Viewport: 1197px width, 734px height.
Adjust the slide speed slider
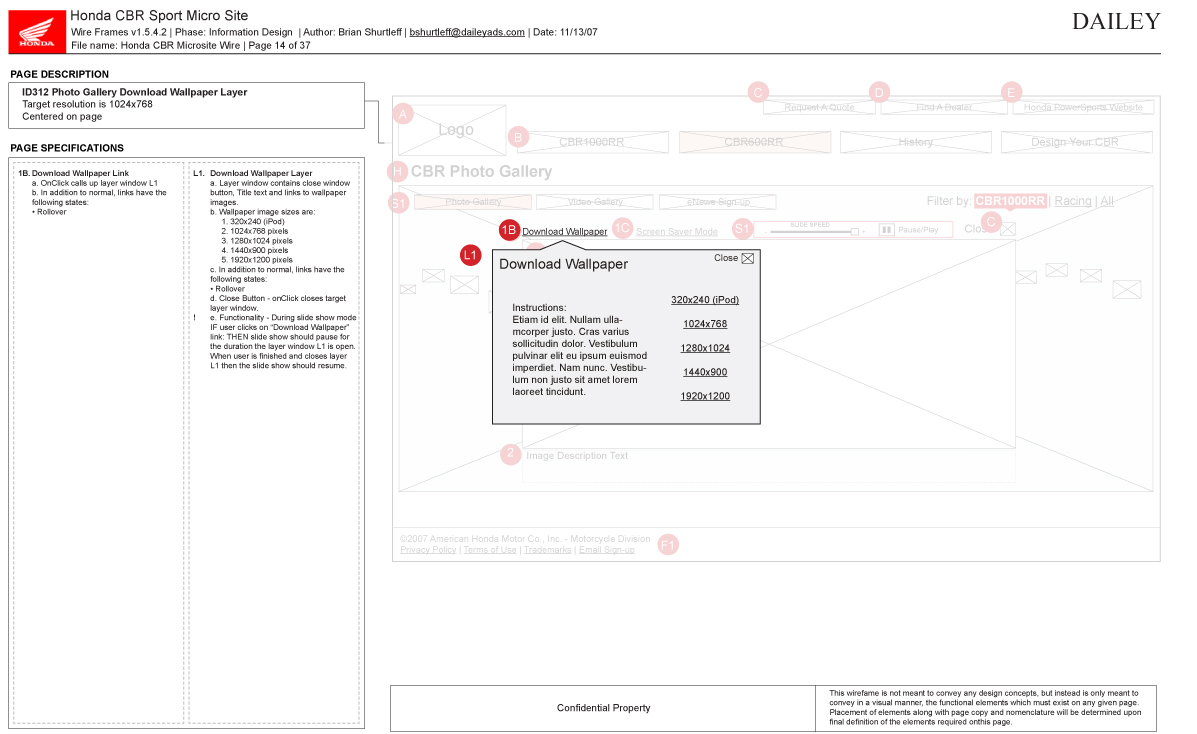click(816, 231)
